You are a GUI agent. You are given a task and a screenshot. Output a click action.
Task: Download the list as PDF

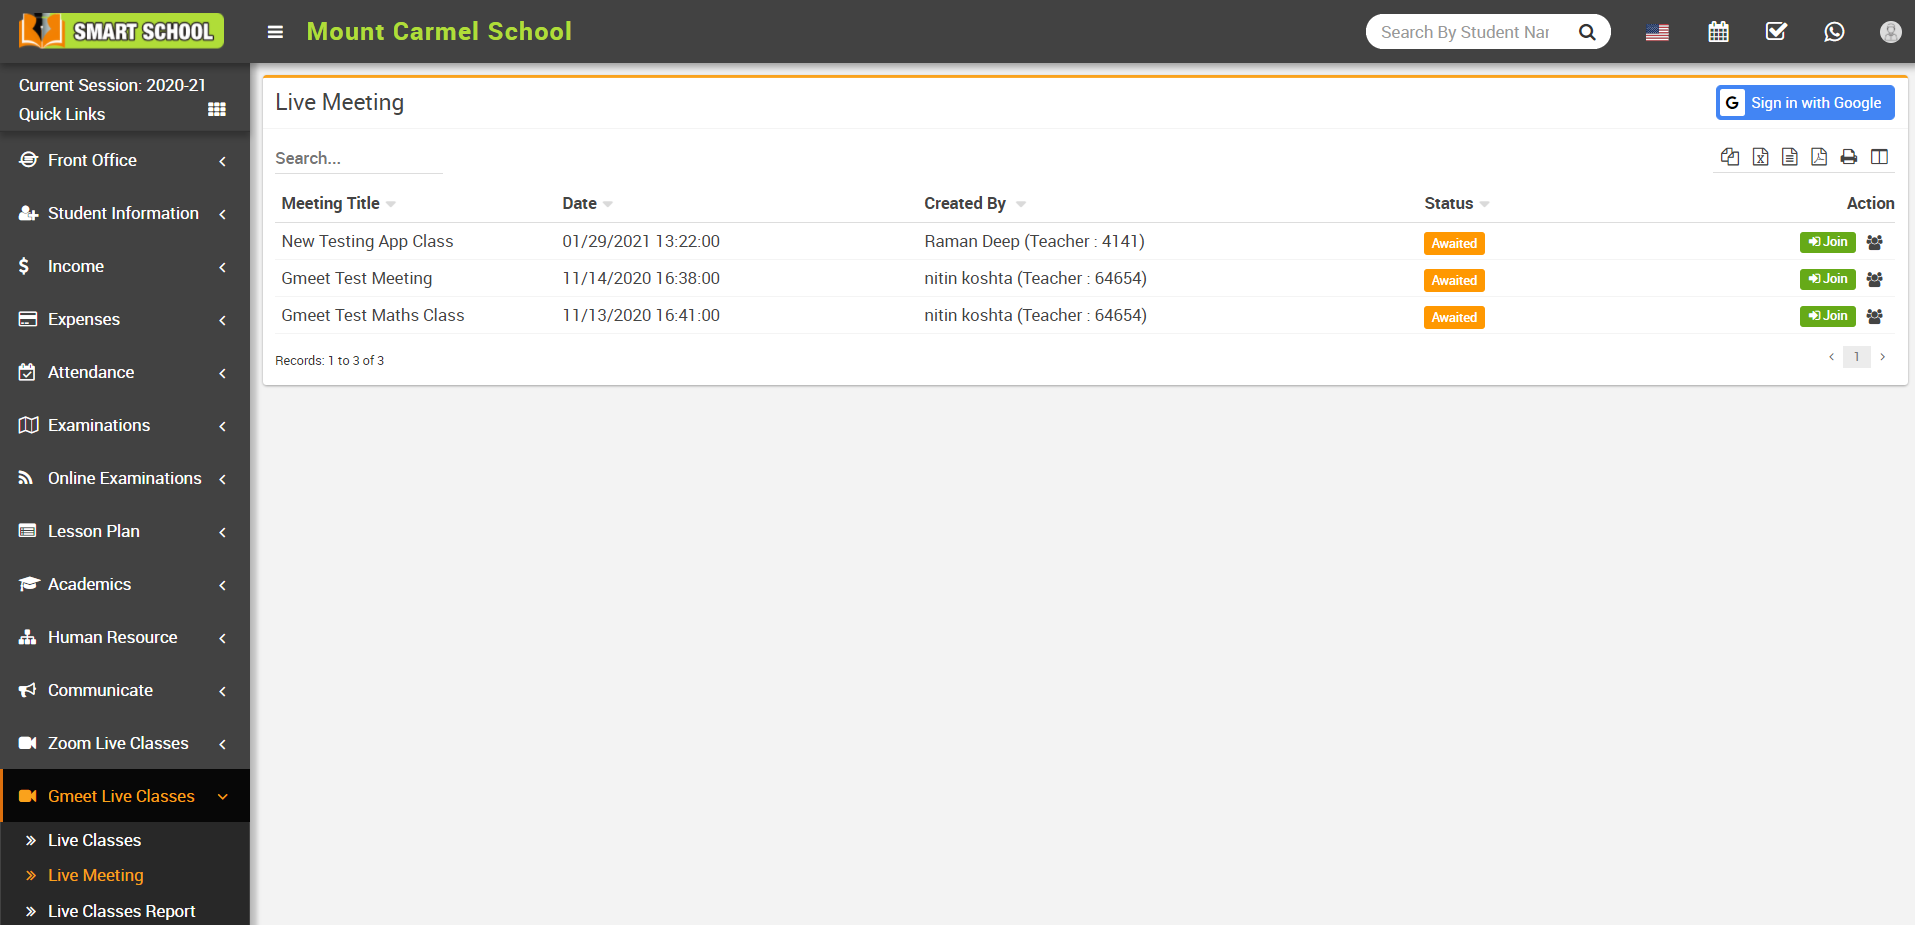coord(1819,157)
